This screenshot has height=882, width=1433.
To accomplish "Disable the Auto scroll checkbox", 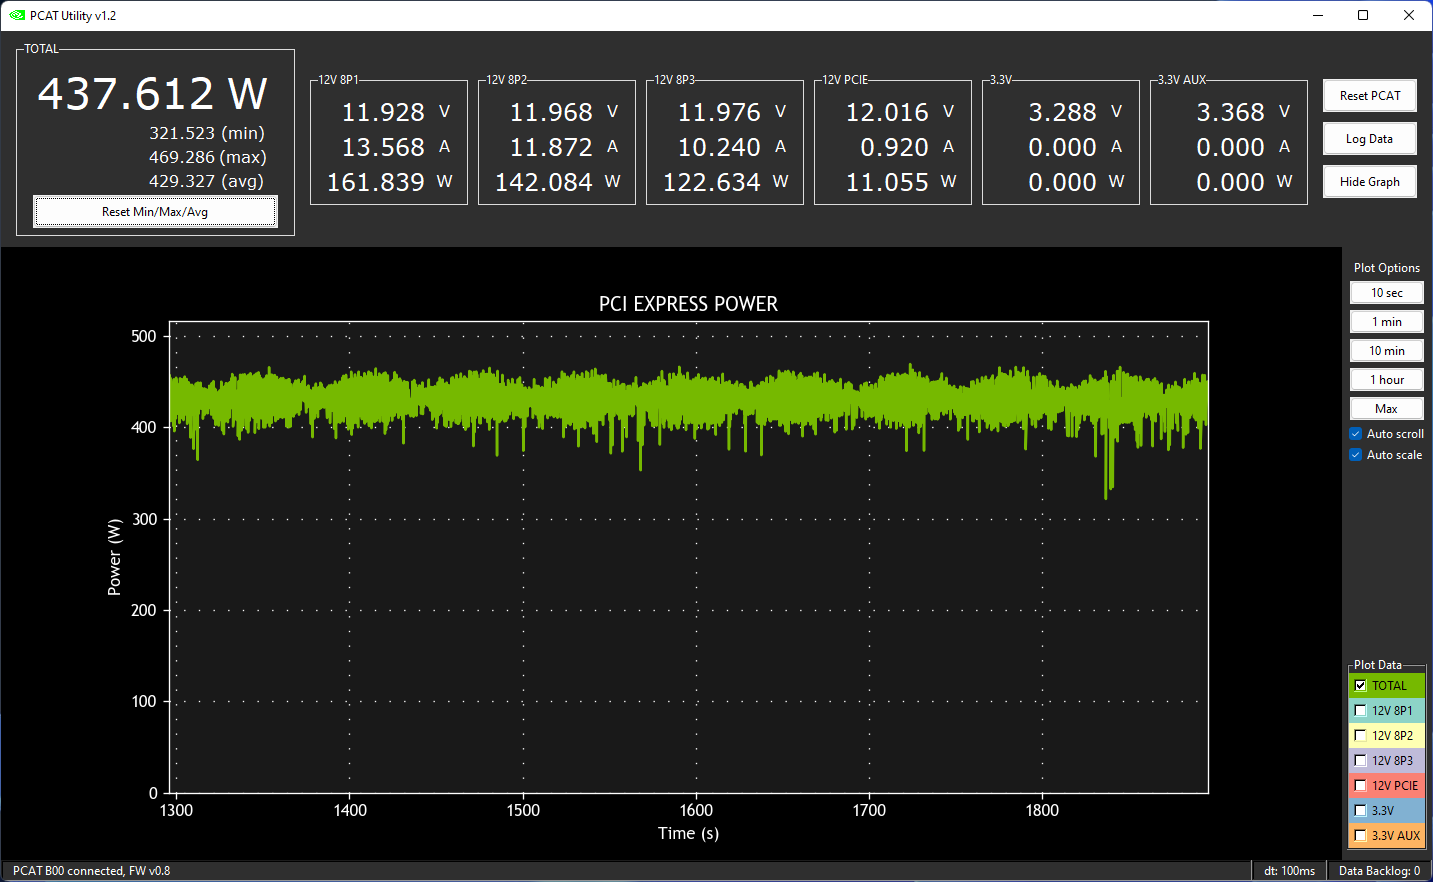I will [1356, 434].
